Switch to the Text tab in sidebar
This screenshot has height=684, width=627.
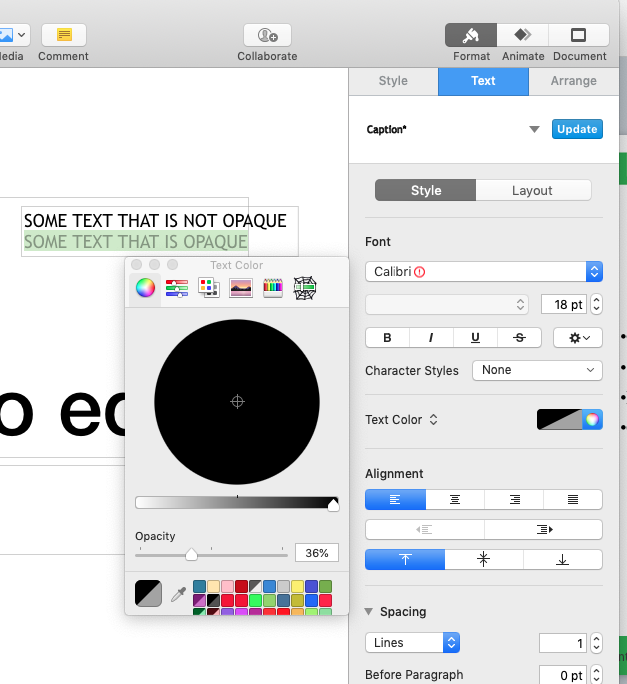coord(483,81)
